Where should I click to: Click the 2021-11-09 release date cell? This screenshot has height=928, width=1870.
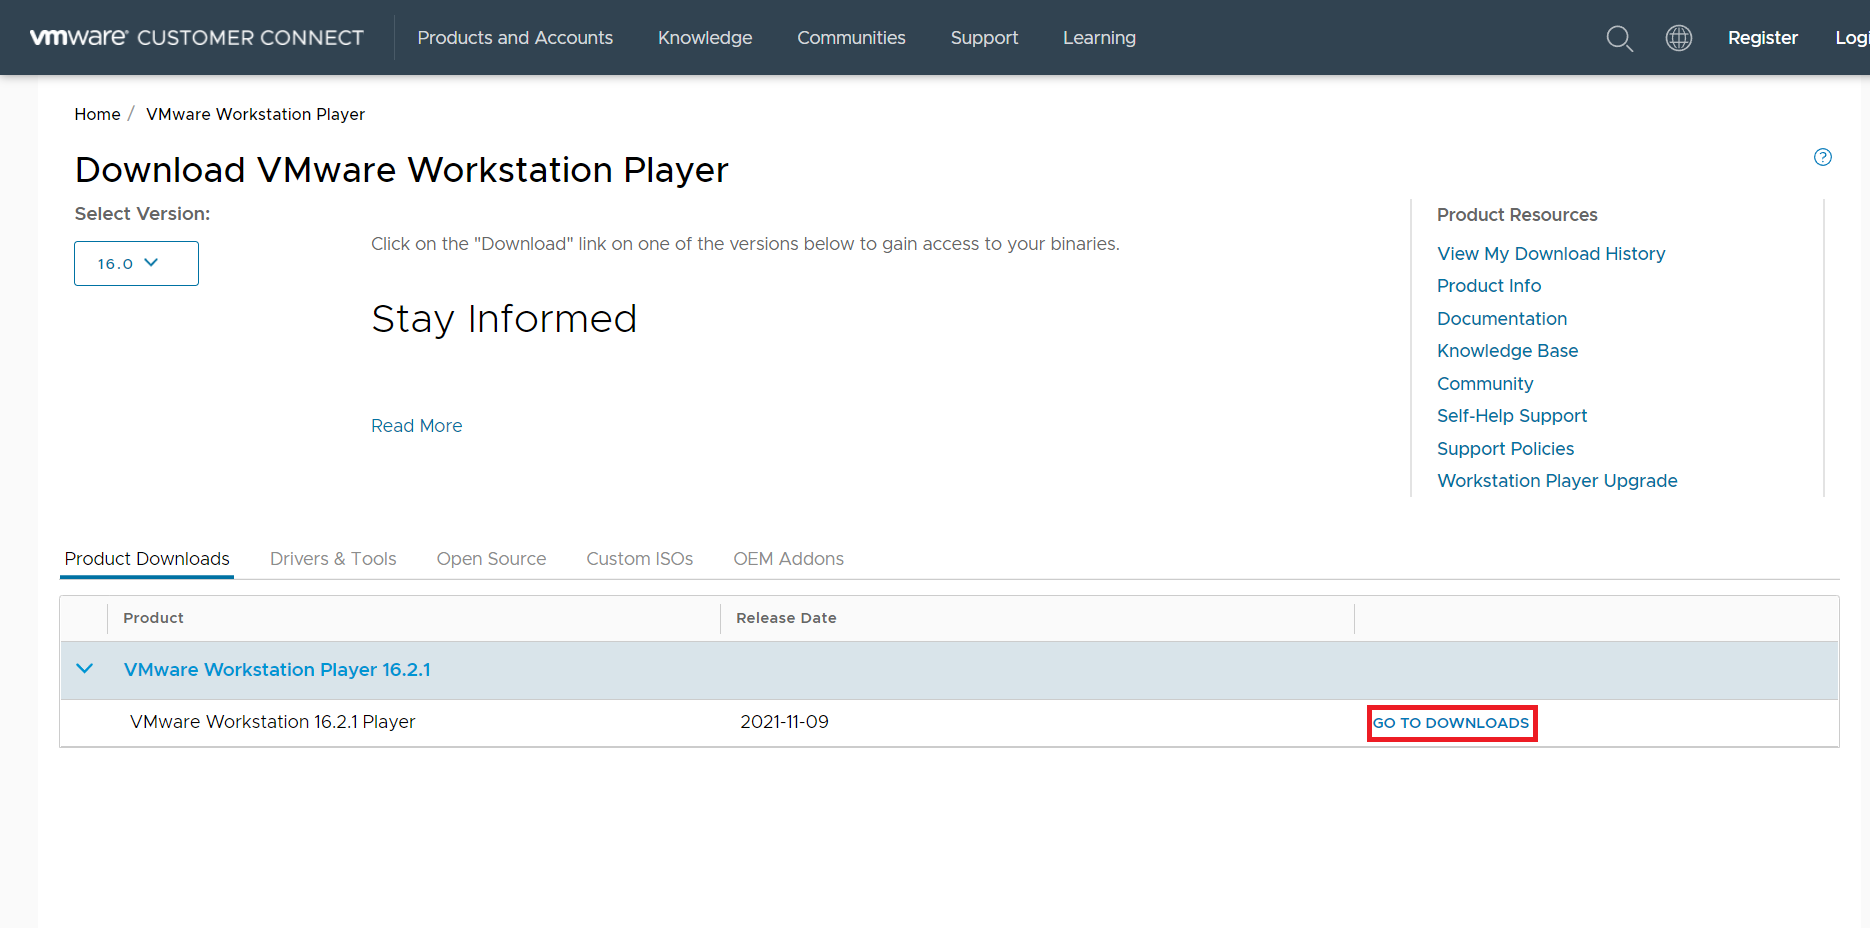(x=784, y=722)
